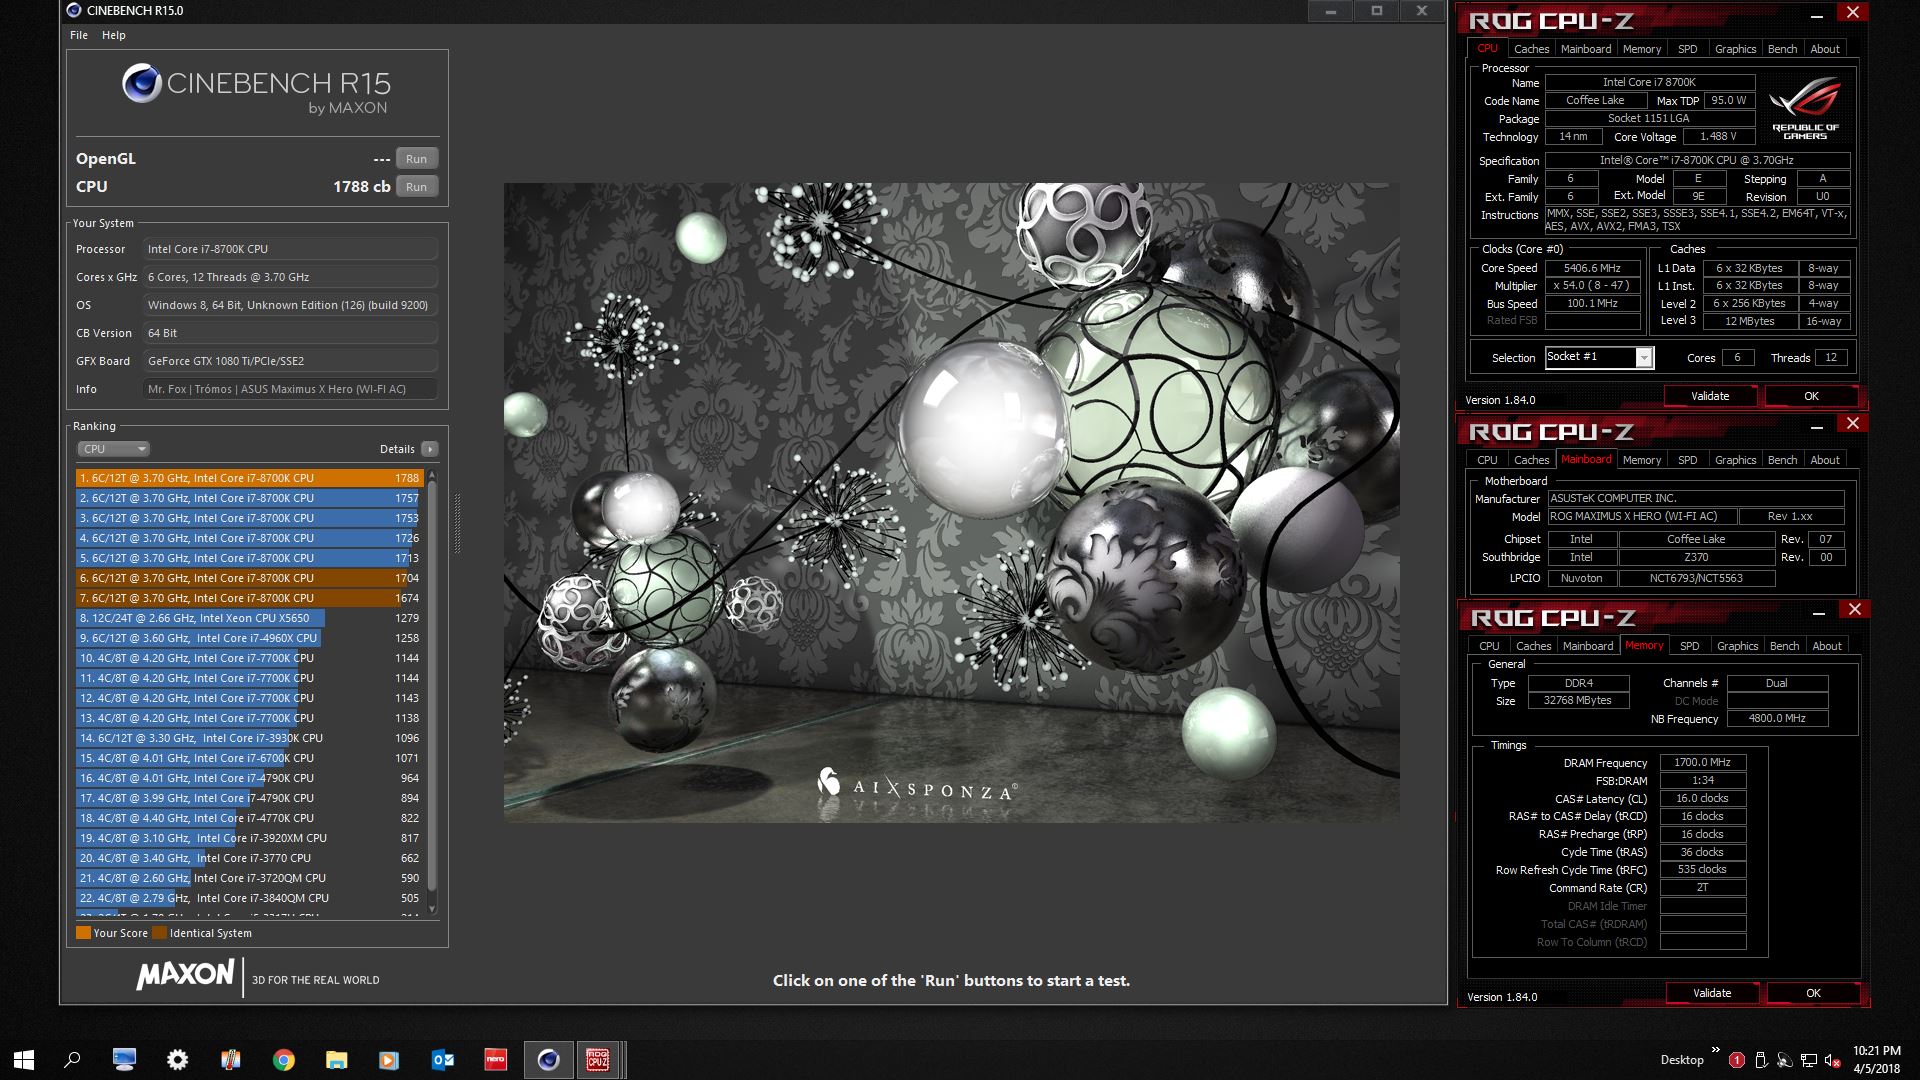The height and width of the screenshot is (1080, 1920).
Task: Click the DRAM Frequency 1700.0 MHz value
Action: click(1703, 763)
